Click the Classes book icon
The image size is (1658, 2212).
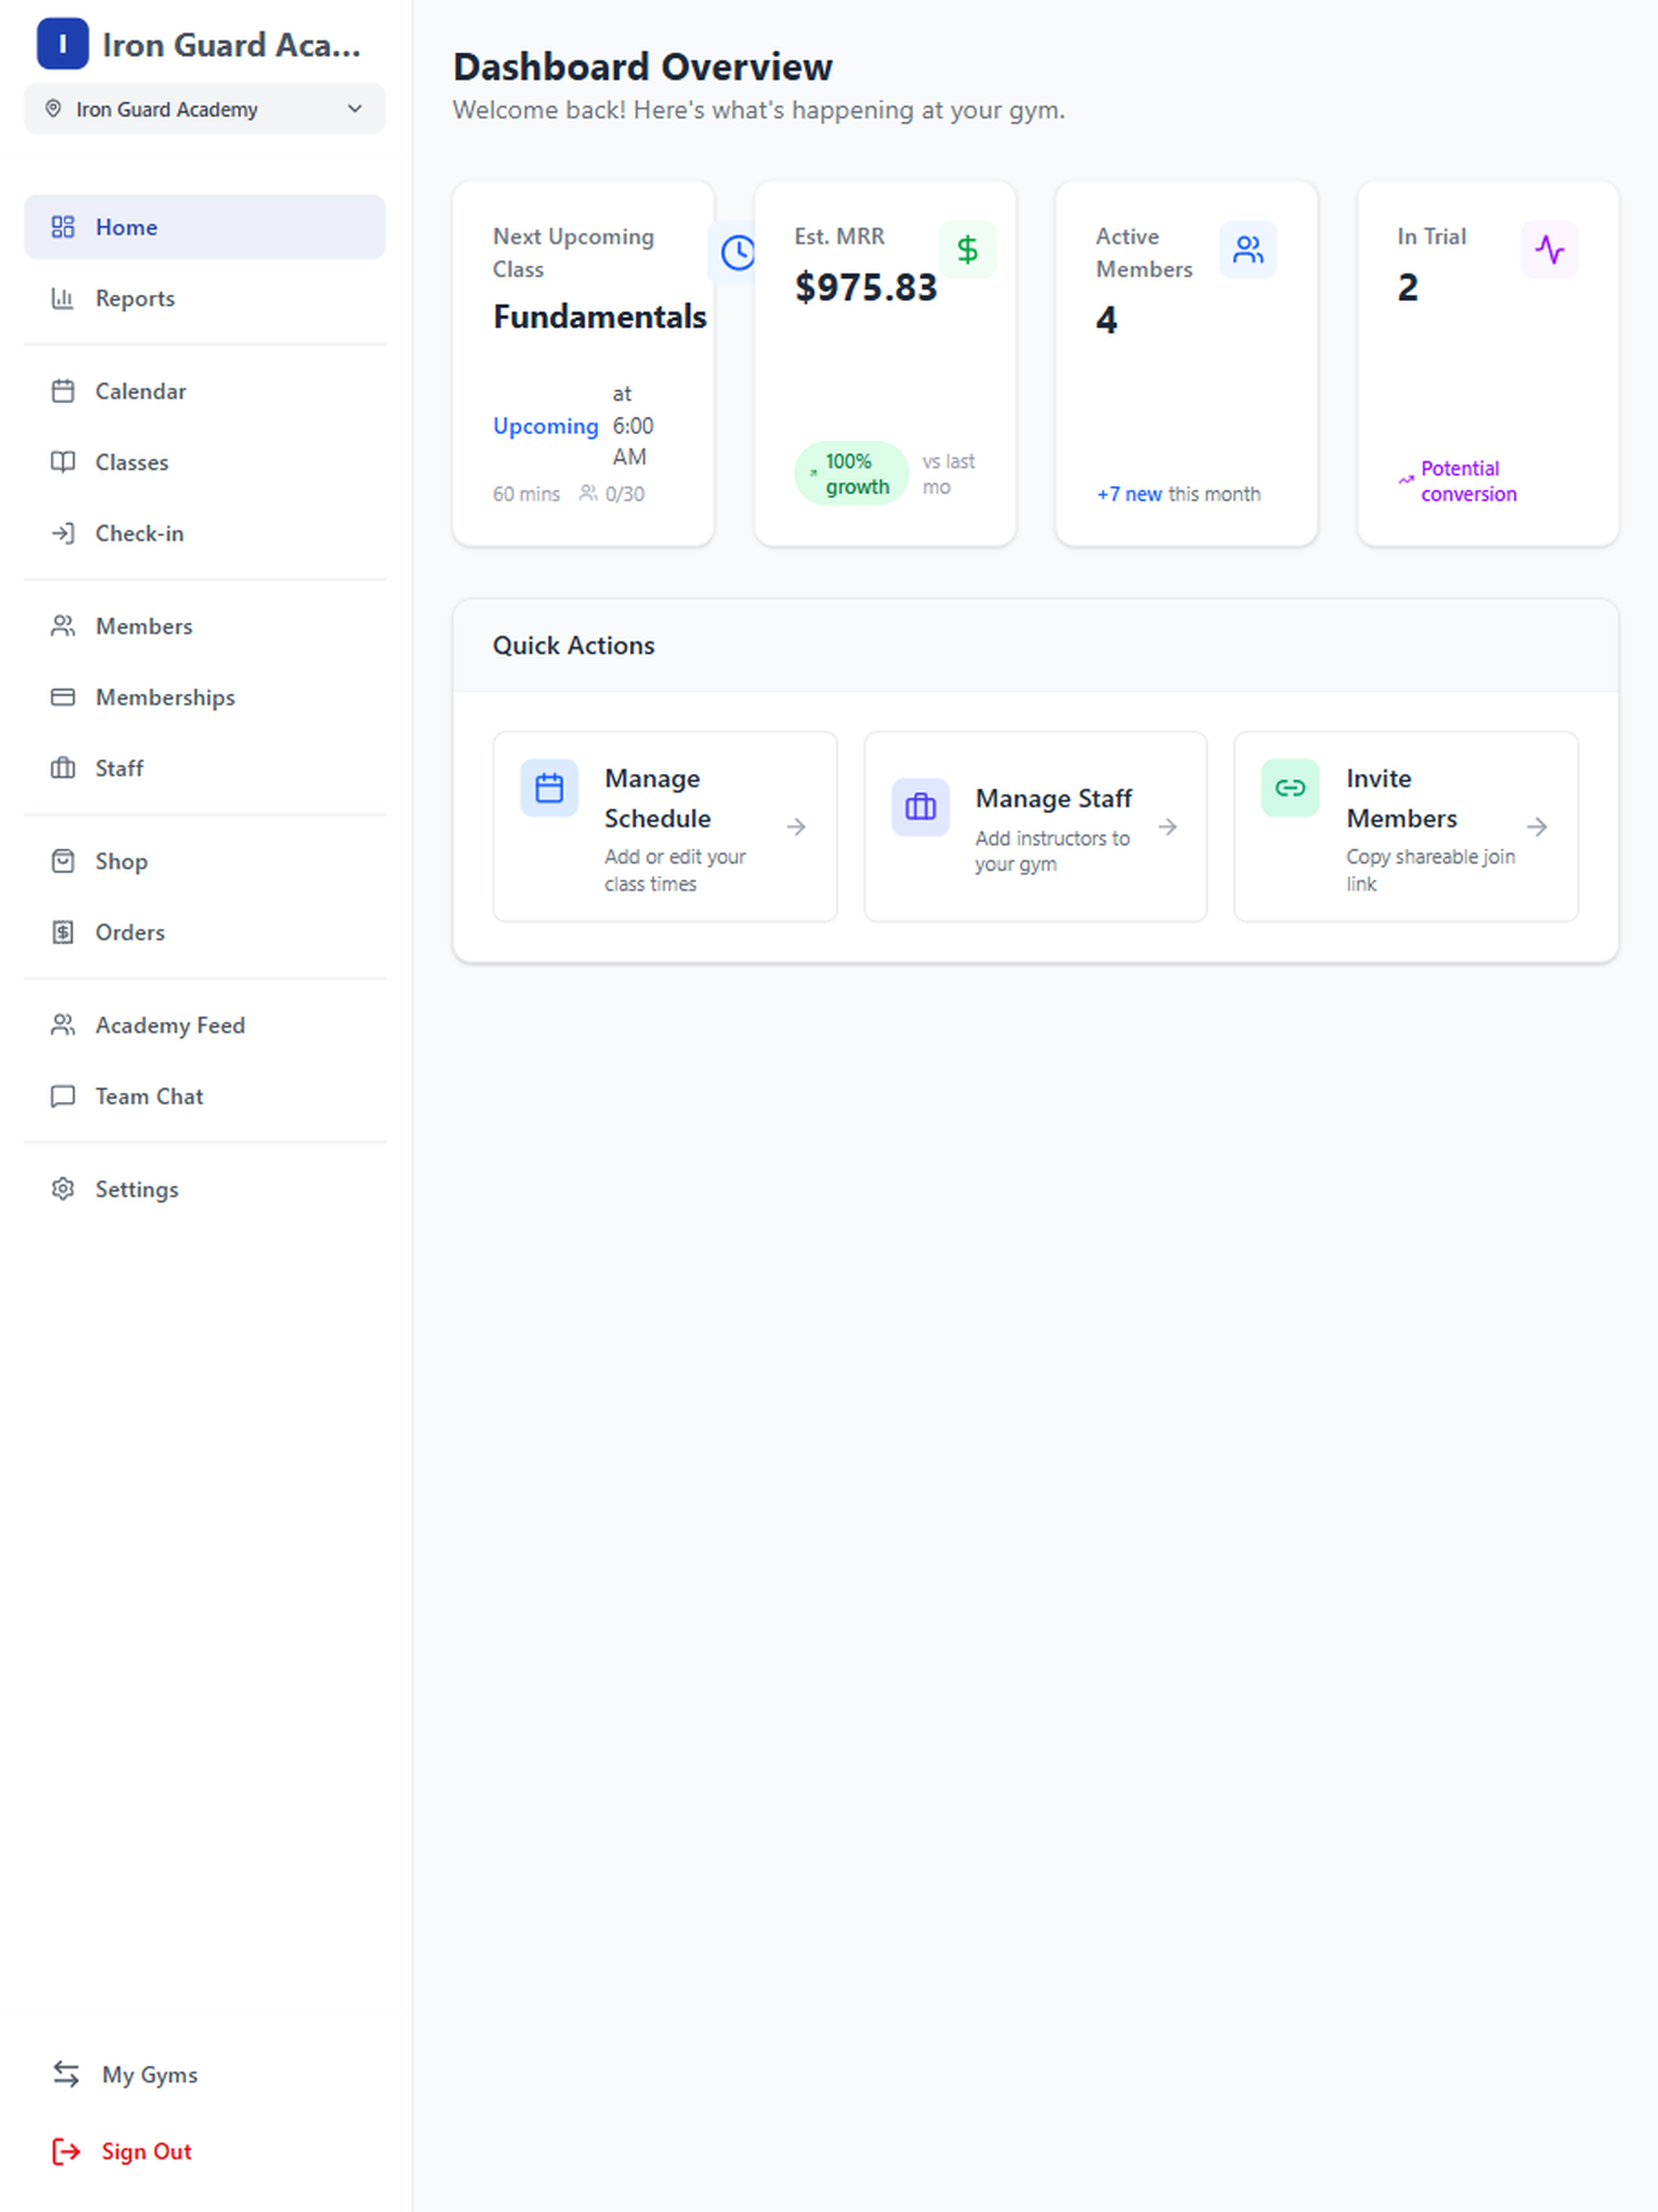tap(63, 462)
